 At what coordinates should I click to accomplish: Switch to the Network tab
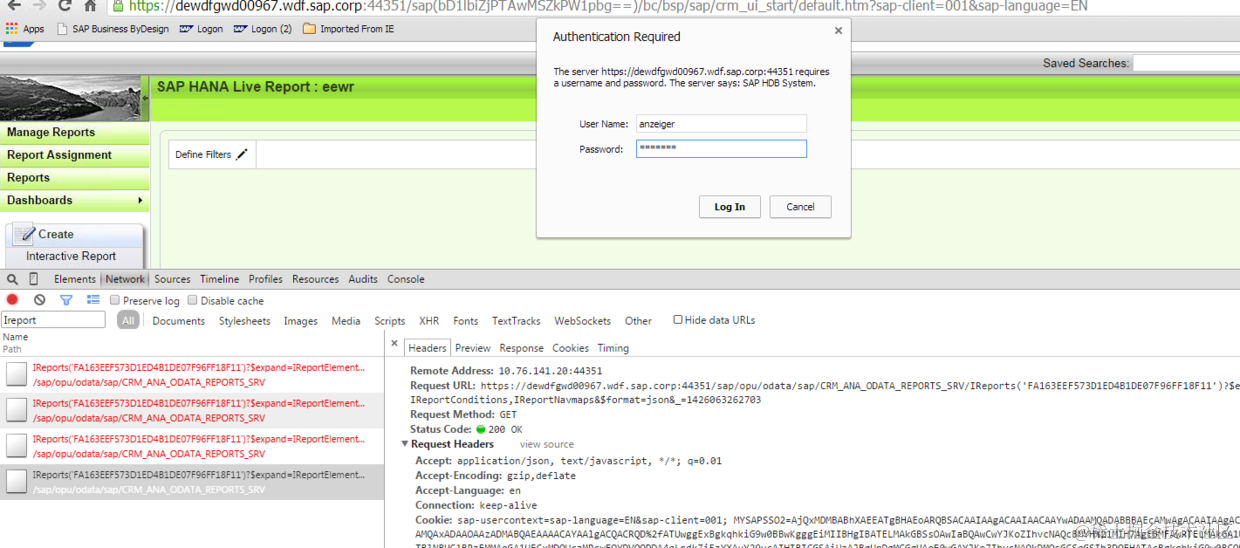[x=125, y=280]
